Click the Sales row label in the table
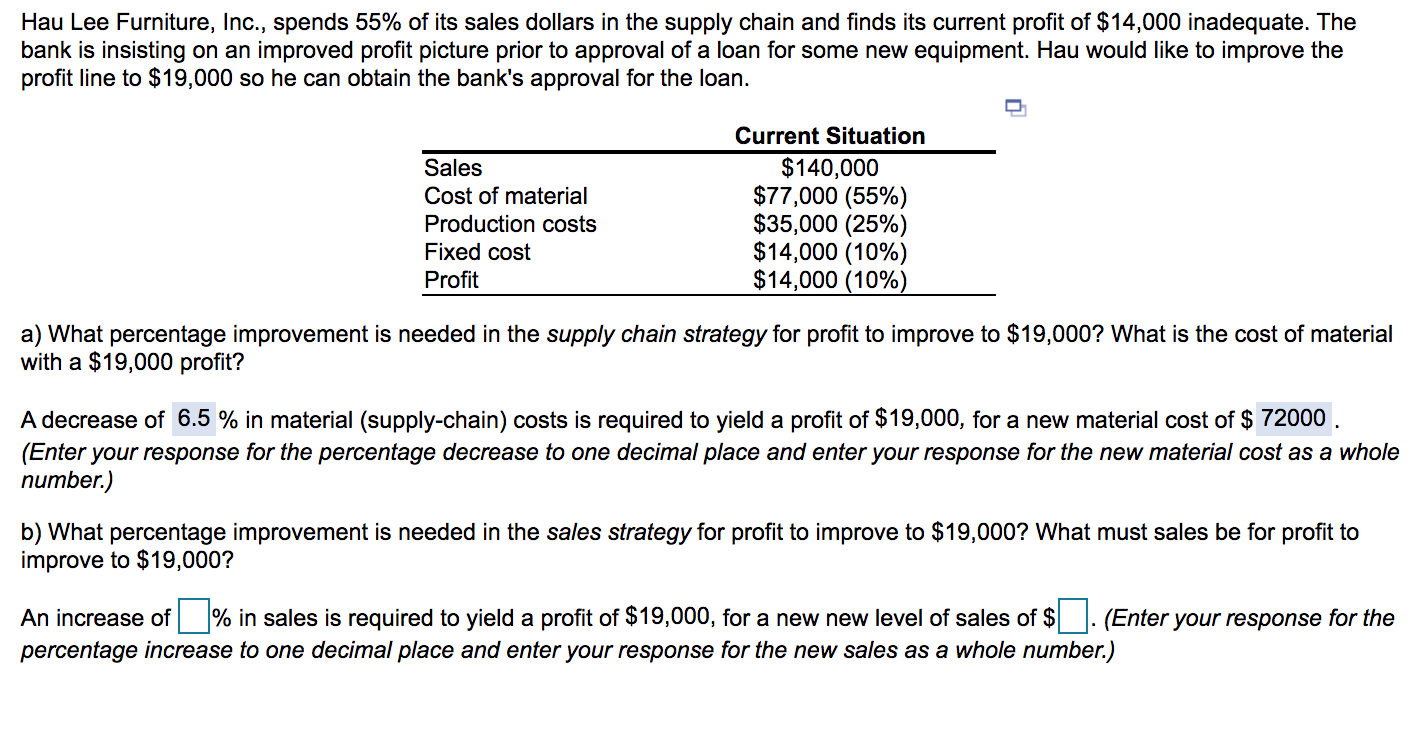This screenshot has width=1428, height=740. [x=452, y=167]
